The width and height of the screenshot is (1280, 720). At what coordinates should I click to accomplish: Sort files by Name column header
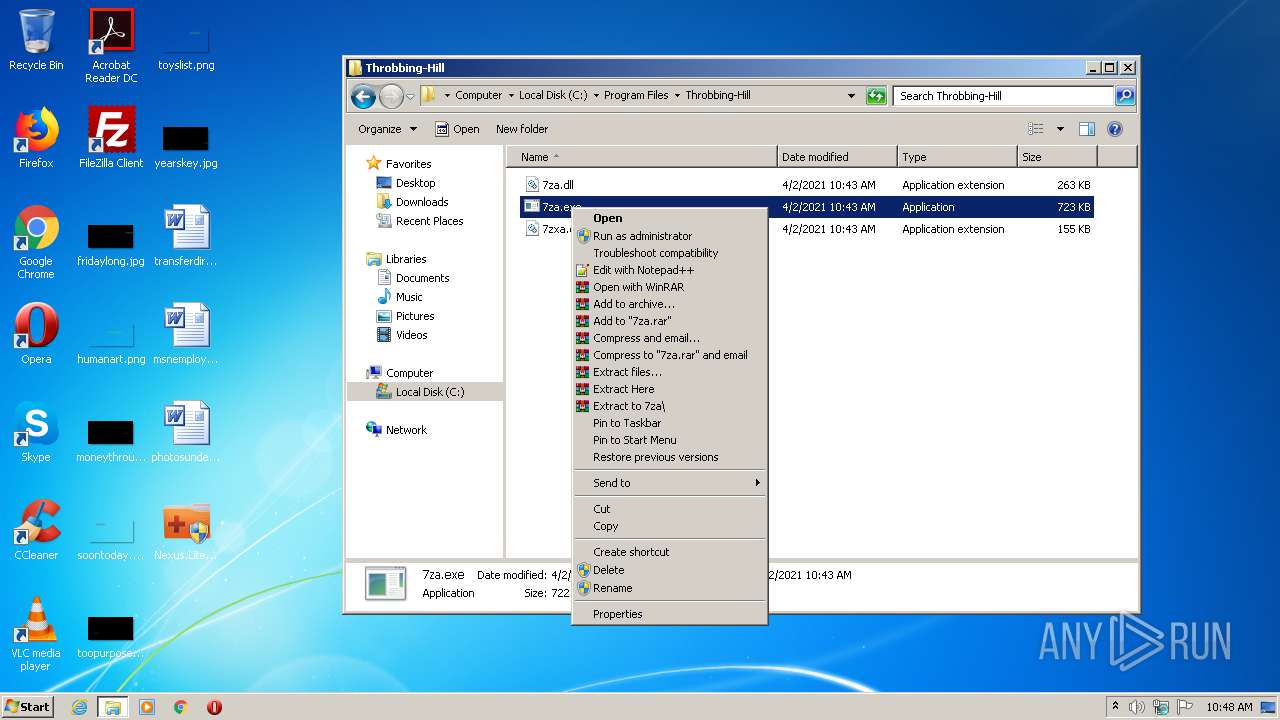[x=642, y=157]
